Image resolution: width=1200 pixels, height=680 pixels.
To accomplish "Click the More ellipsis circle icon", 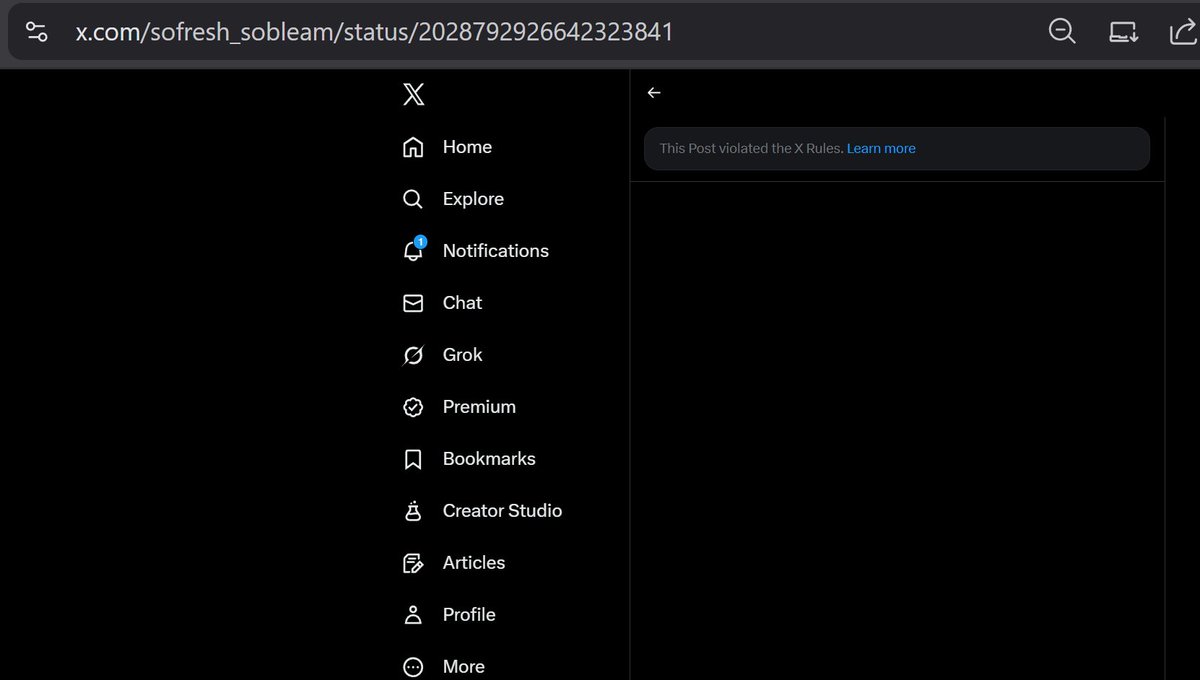I will coord(413,667).
